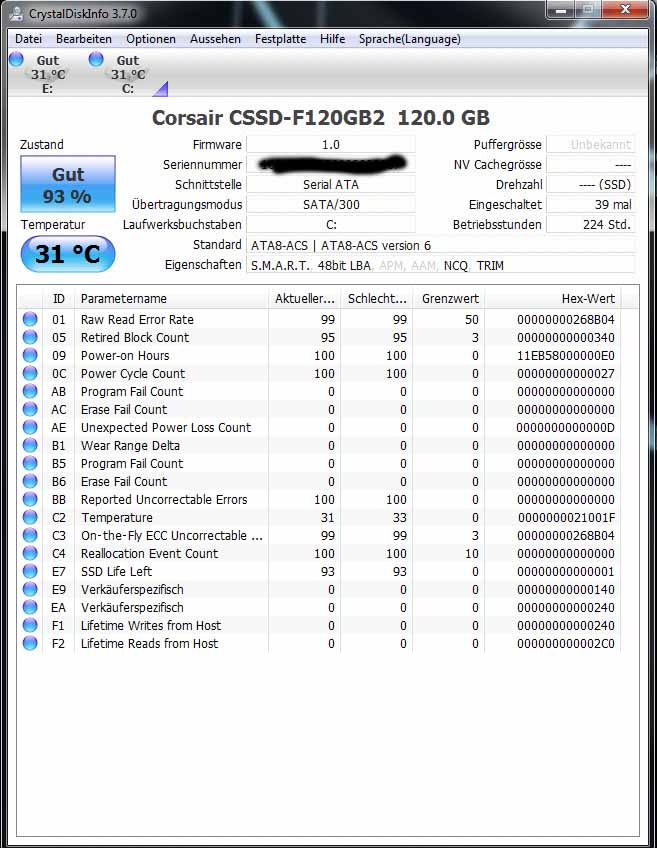
Task: Click the S.M.A.R.T. feature text
Action: point(280,266)
